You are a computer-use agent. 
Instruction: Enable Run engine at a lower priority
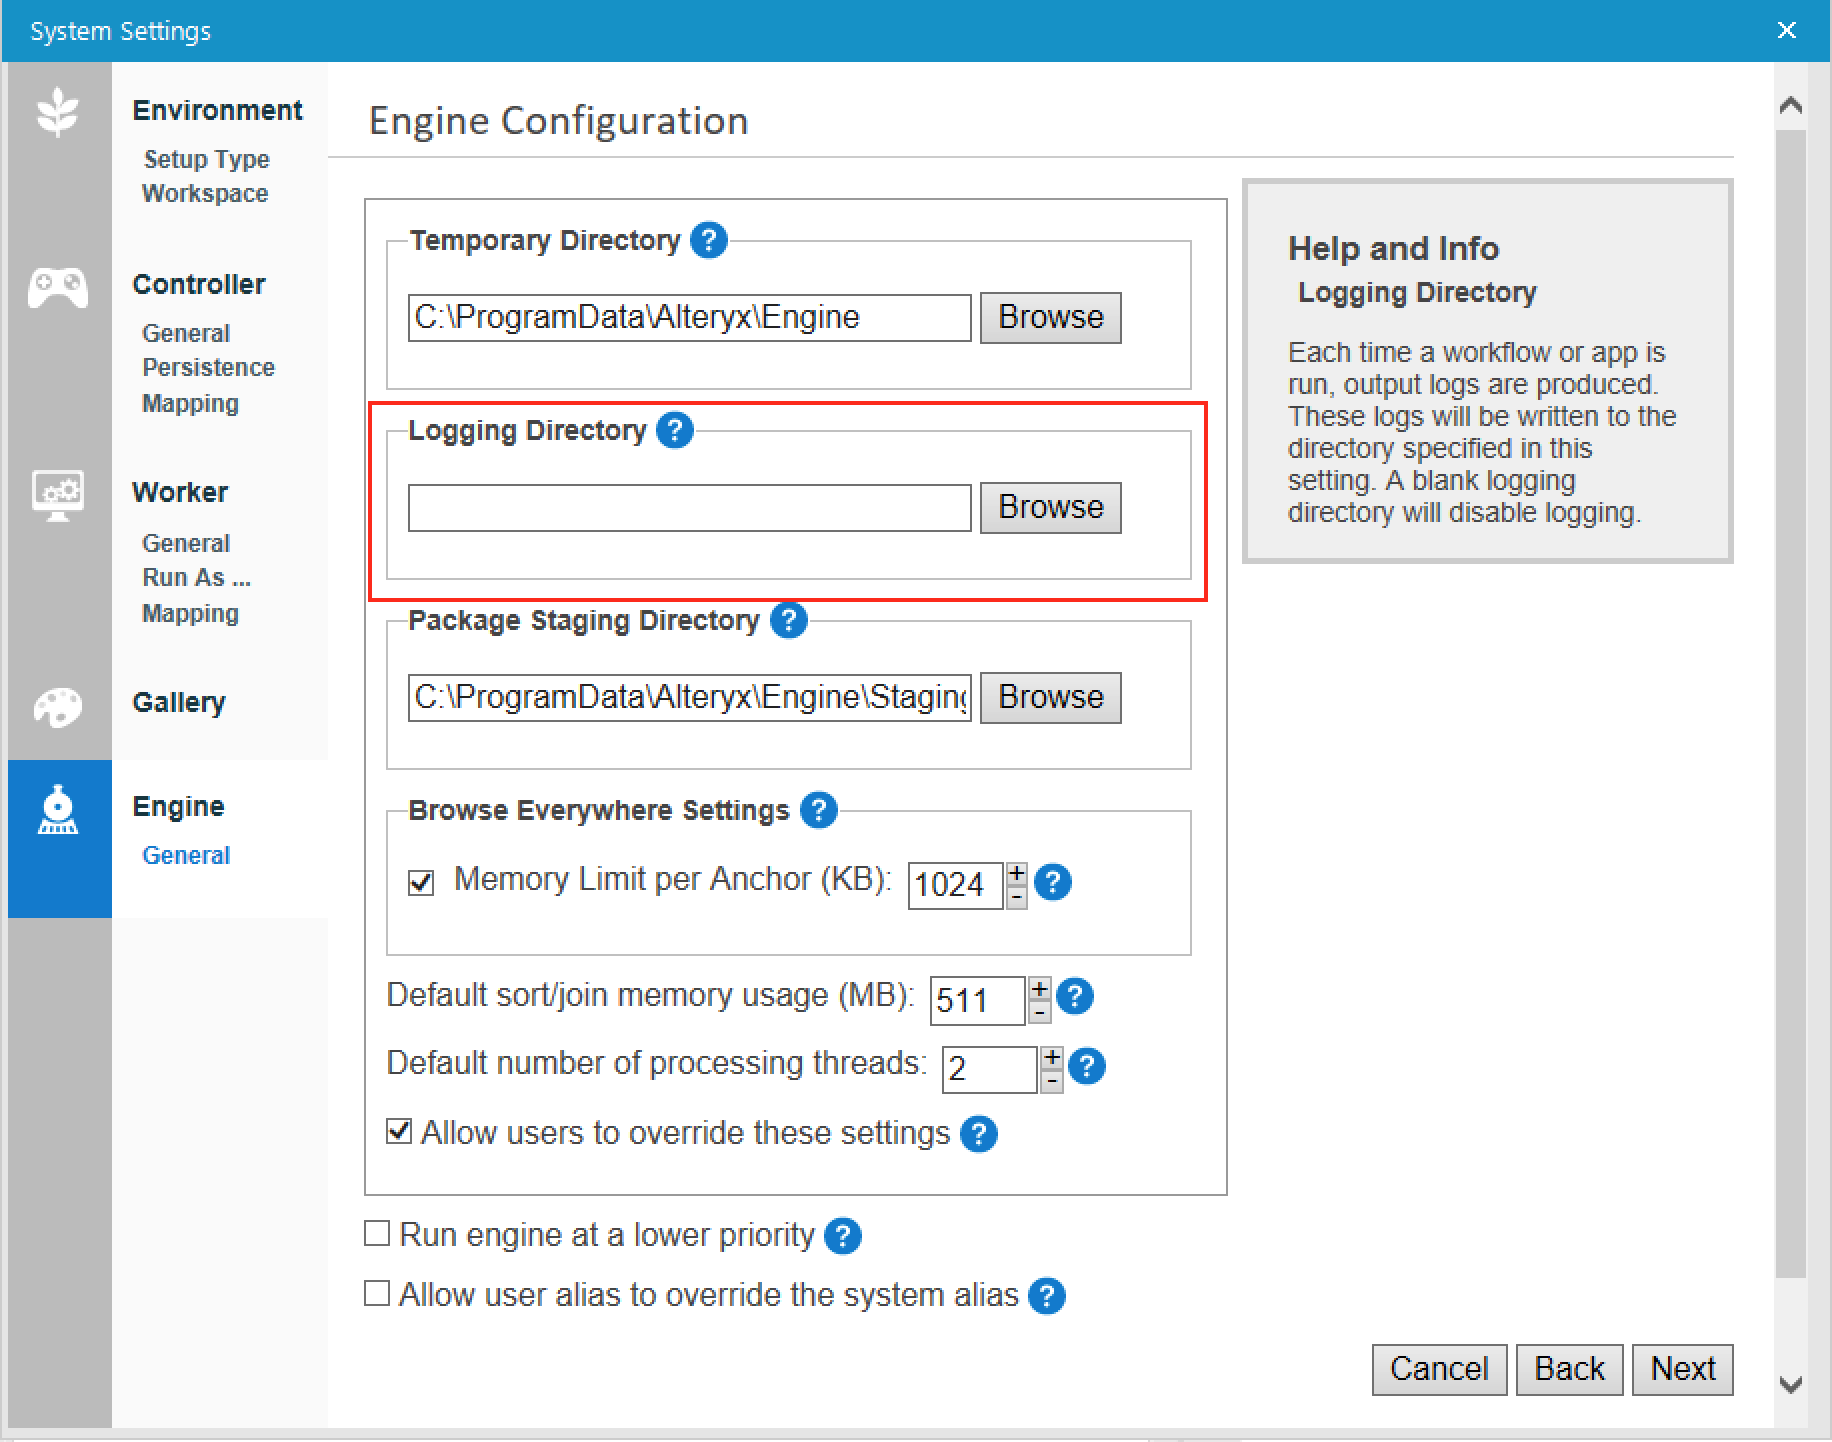point(377,1234)
